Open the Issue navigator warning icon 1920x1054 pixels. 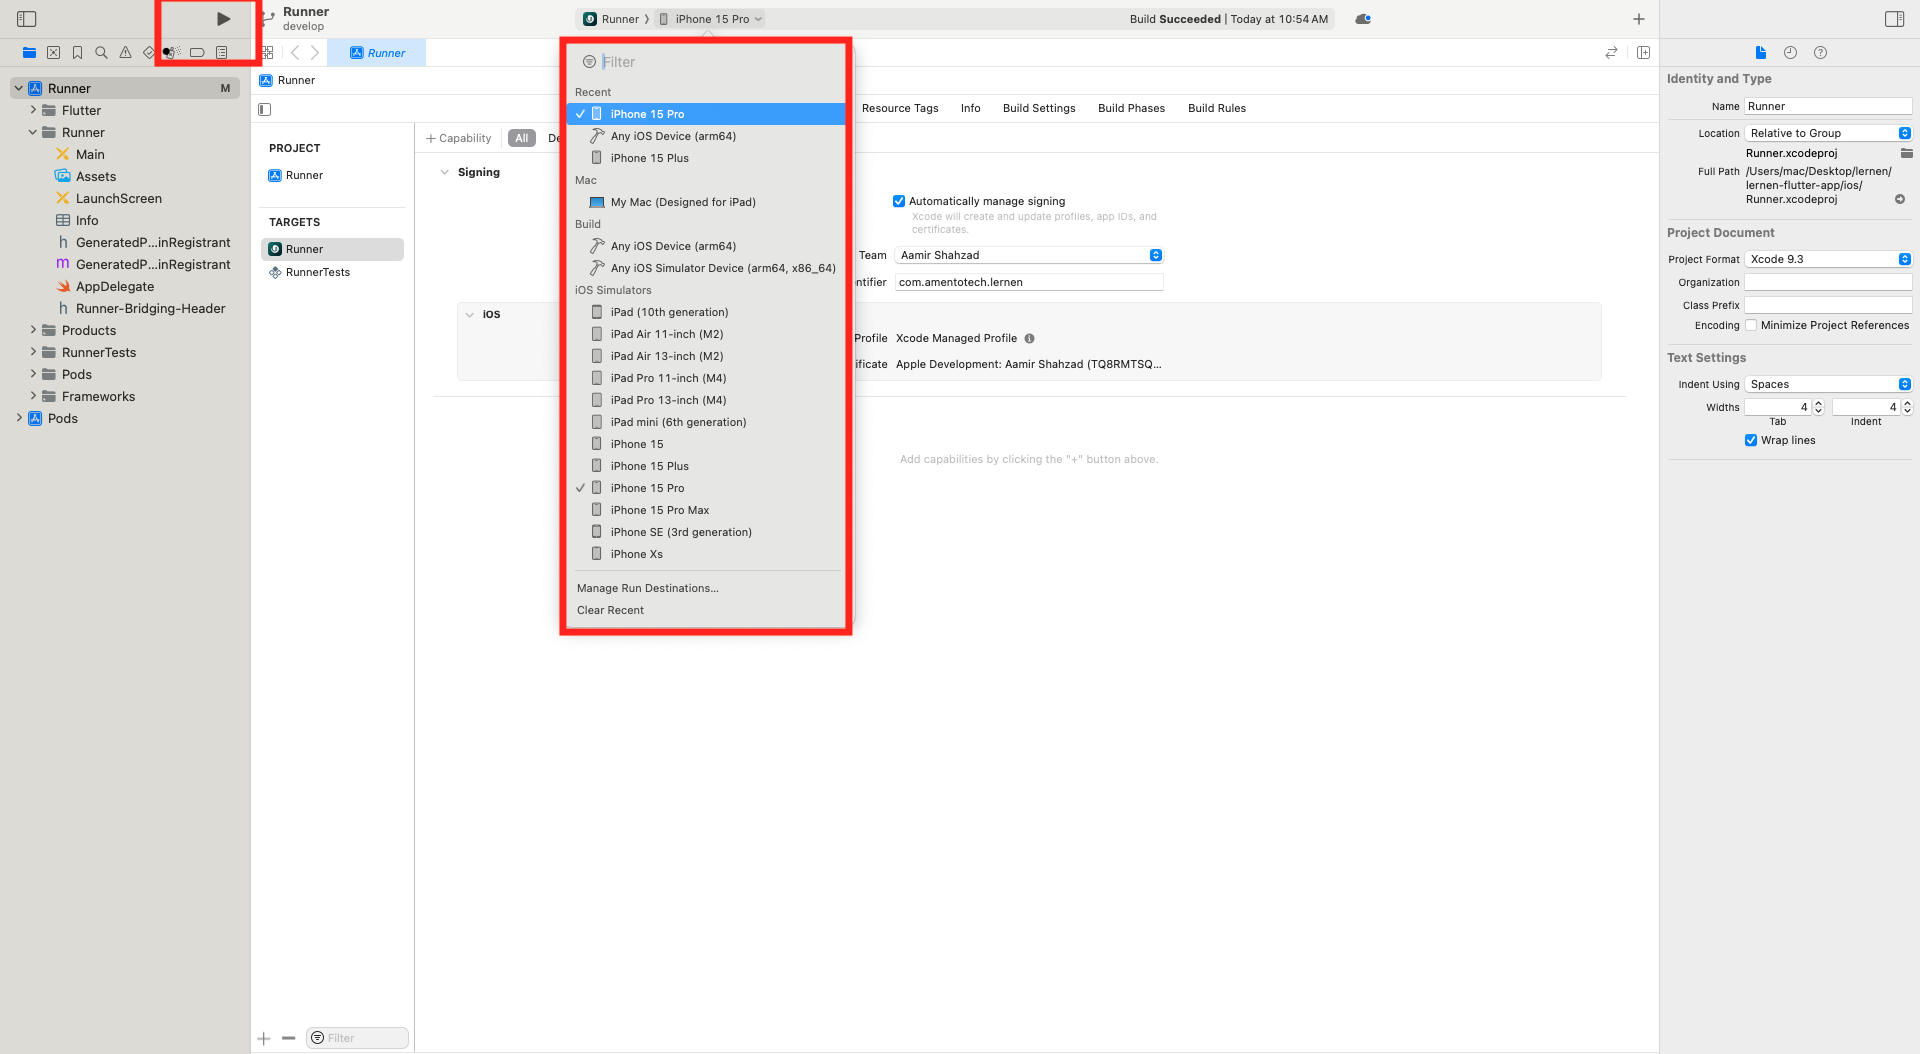125,52
